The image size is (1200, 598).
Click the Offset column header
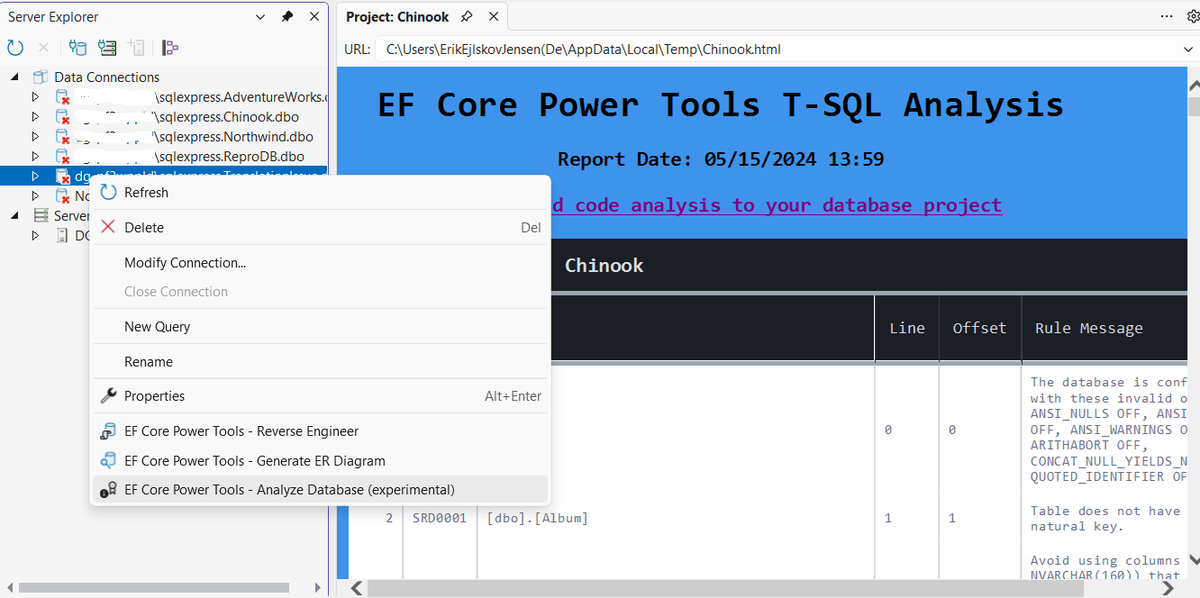click(x=980, y=327)
